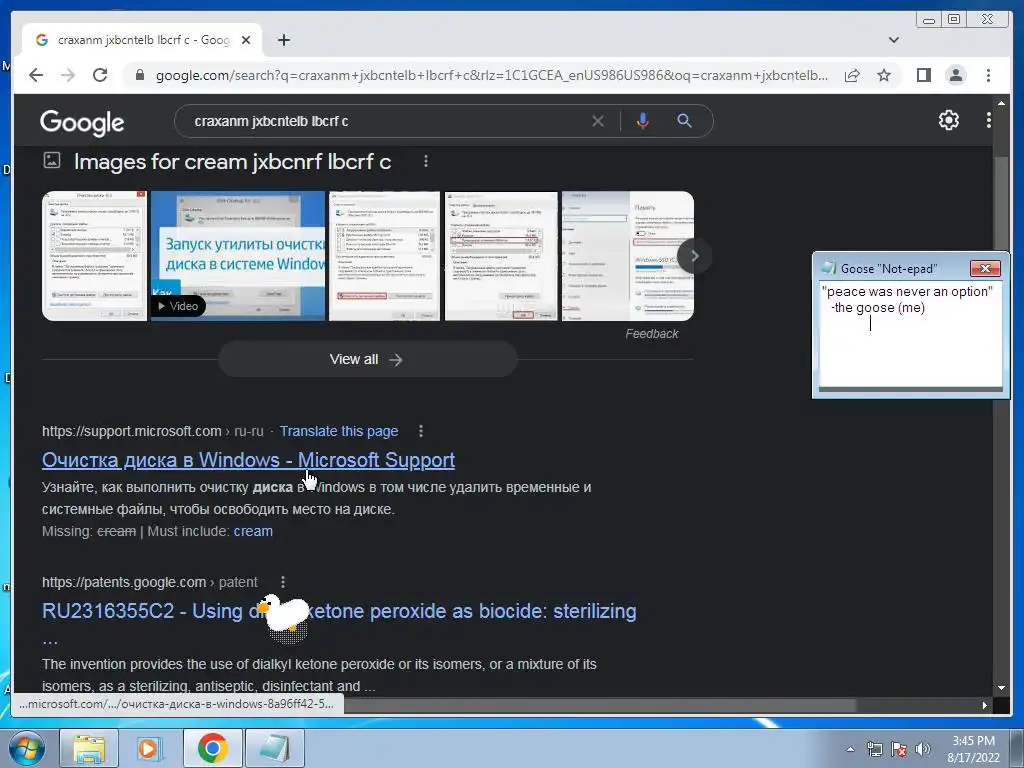Viewport: 1024px width, 768px height.
Task: Open the tab search chevron
Action: 893,40
